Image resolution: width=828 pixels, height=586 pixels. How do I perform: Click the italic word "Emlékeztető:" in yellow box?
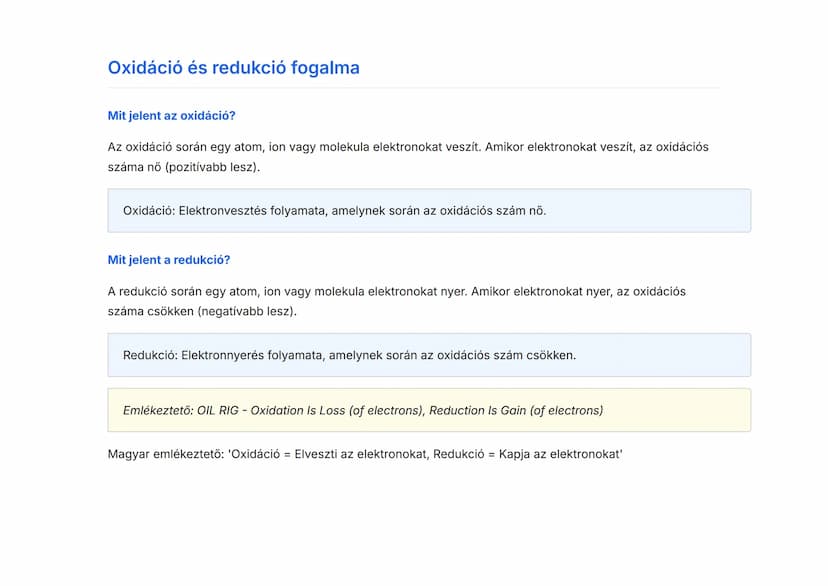click(x=157, y=410)
